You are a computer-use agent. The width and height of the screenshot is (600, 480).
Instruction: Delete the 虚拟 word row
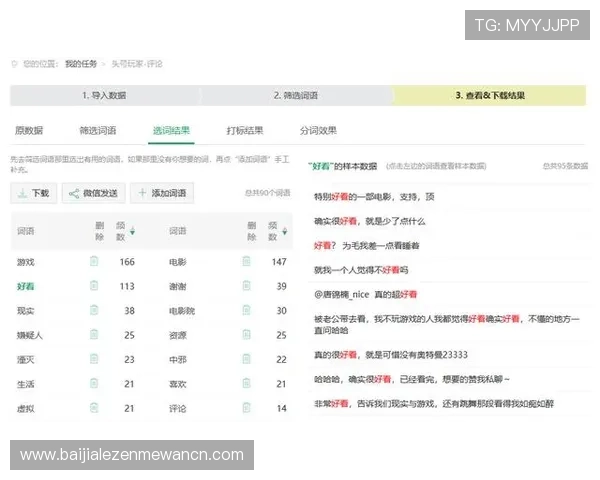tap(94, 408)
